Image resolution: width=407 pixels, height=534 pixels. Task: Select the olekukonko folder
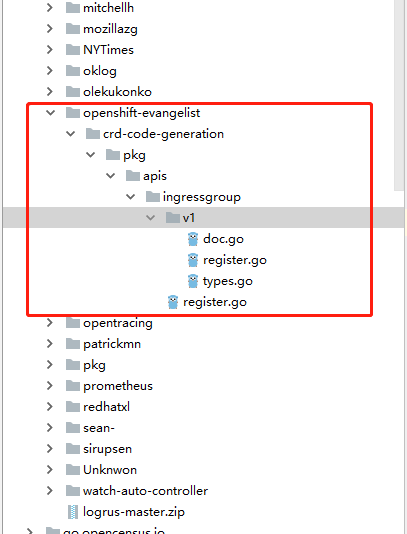coord(117,92)
